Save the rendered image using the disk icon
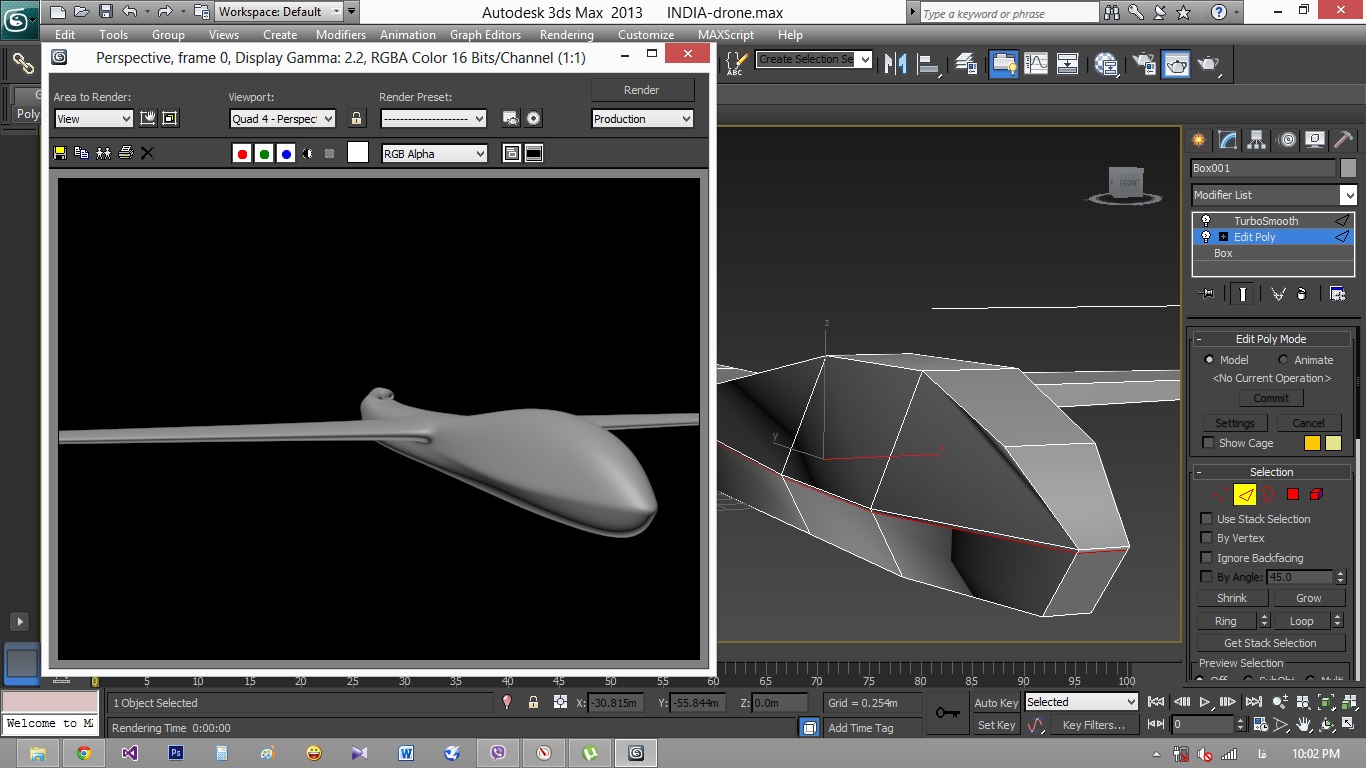 tap(60, 153)
